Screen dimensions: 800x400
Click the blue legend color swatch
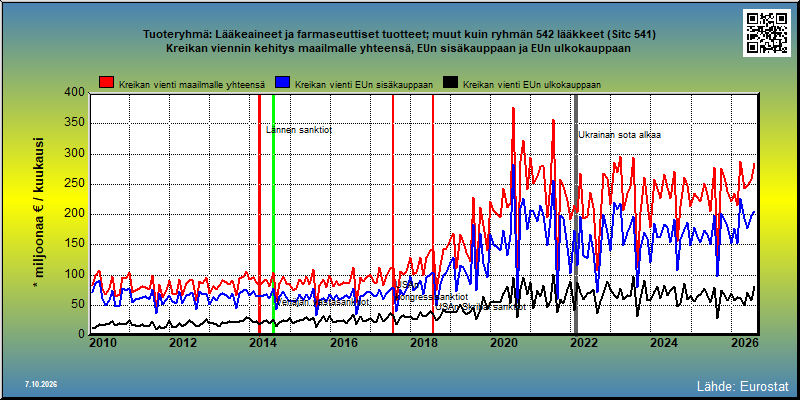pos(283,83)
